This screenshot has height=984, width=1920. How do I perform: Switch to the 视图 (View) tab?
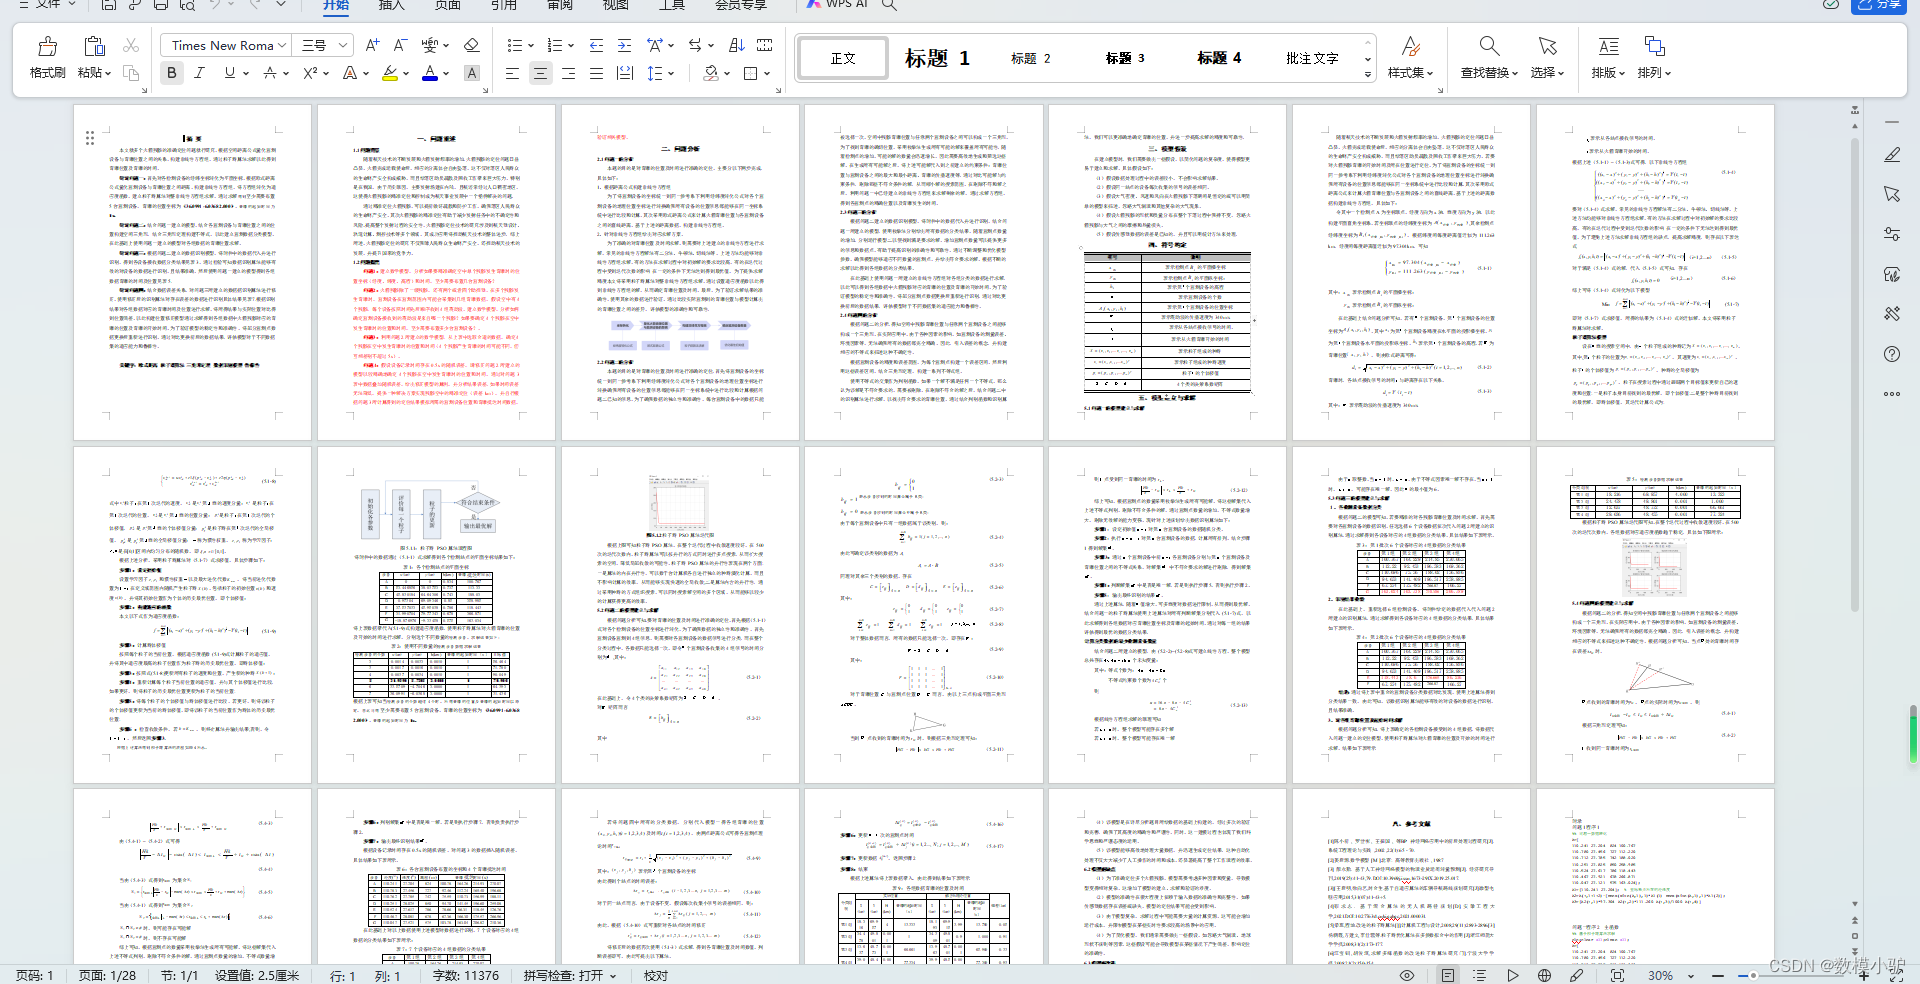[616, 5]
